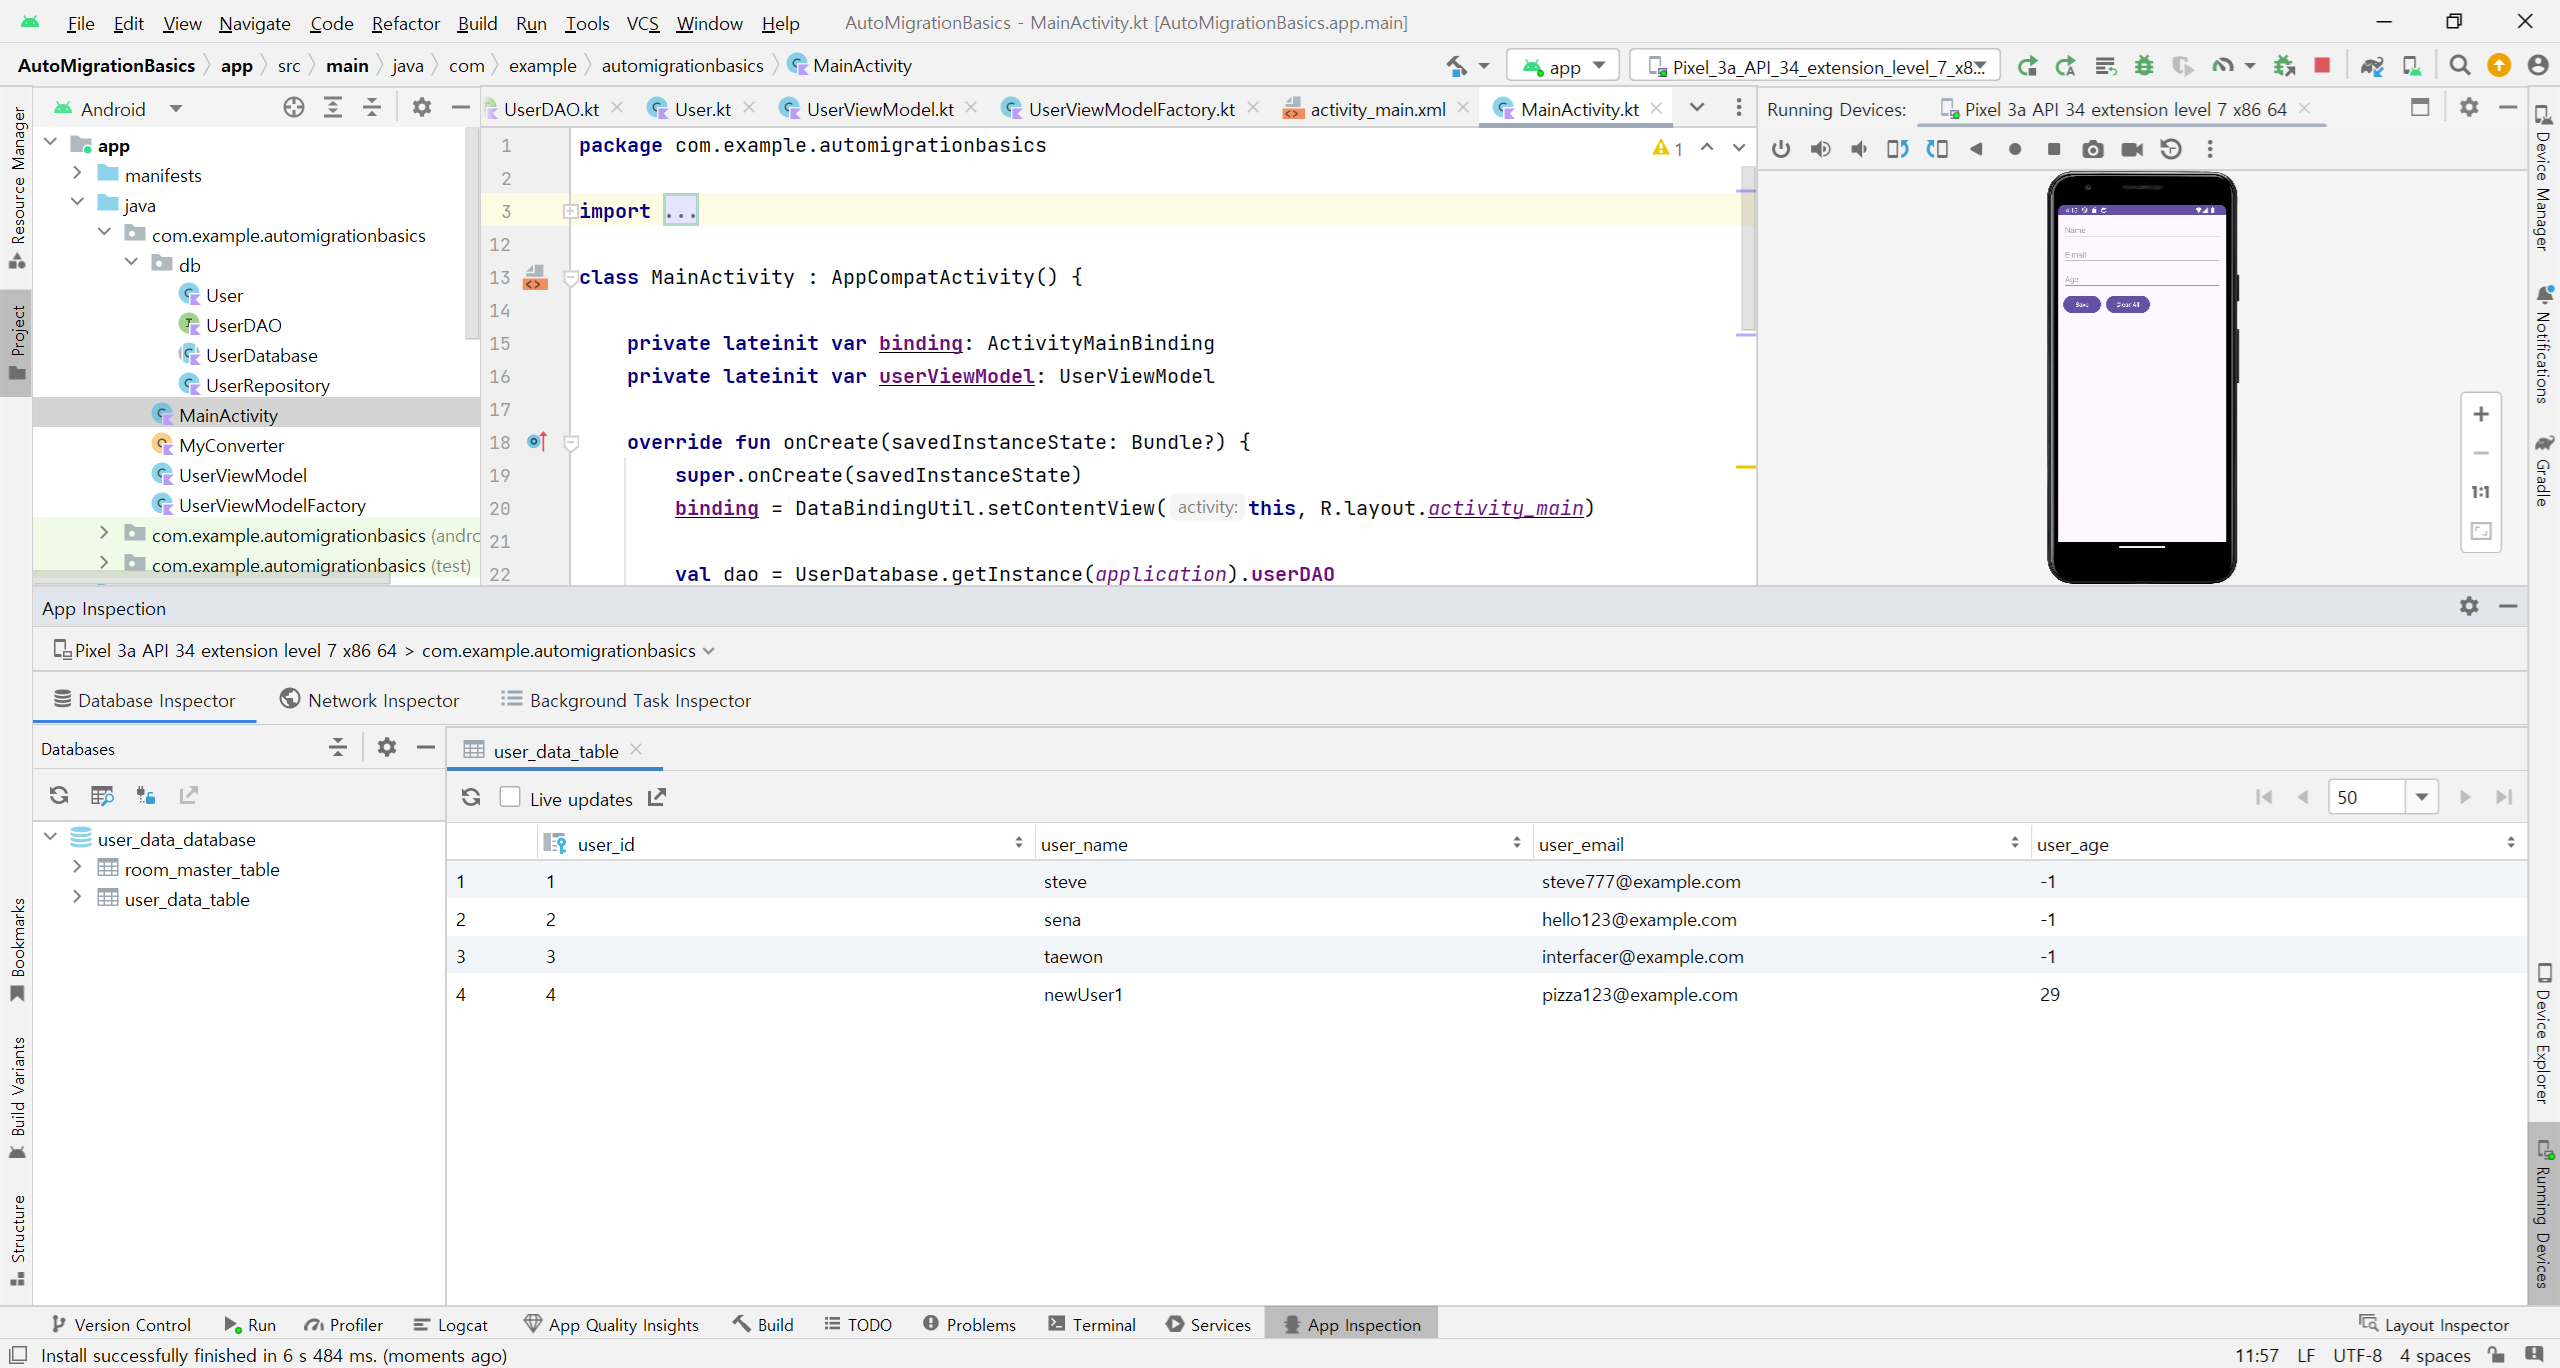
Task: Toggle the Resource Manager tool window
Action: pyautogui.click(x=17, y=185)
